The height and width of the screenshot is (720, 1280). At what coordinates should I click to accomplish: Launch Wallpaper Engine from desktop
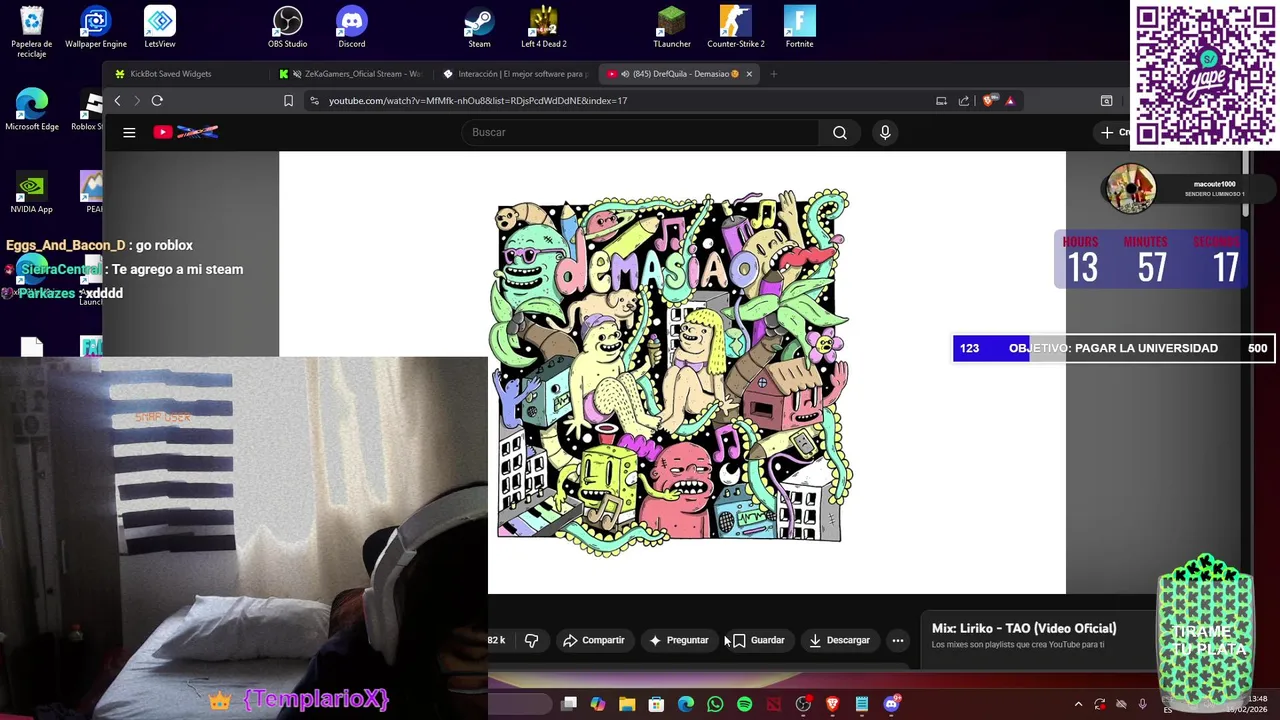[x=96, y=28]
